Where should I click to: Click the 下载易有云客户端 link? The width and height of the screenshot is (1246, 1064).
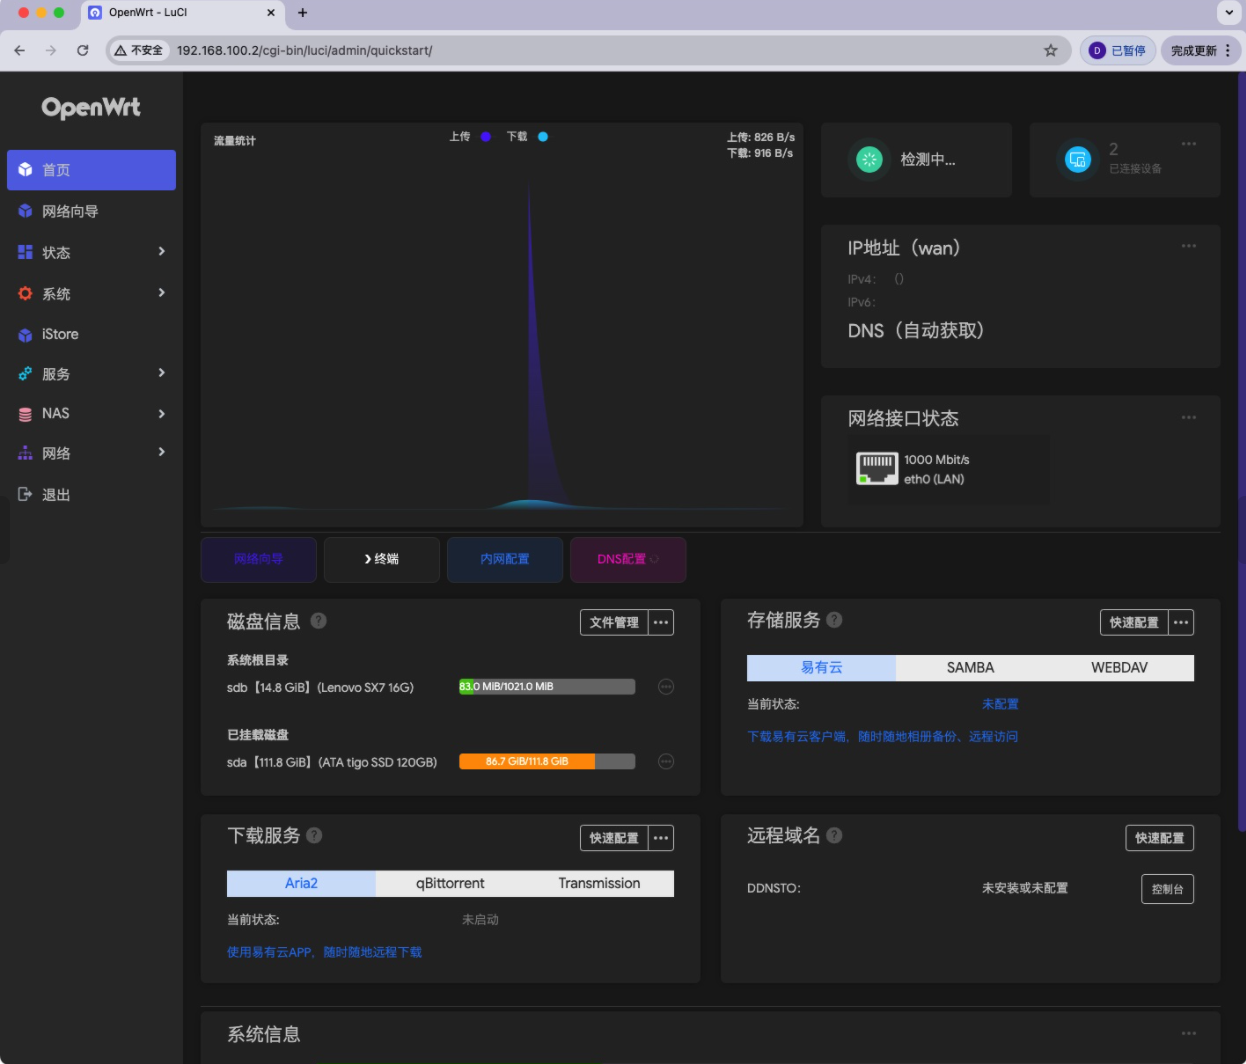(882, 737)
